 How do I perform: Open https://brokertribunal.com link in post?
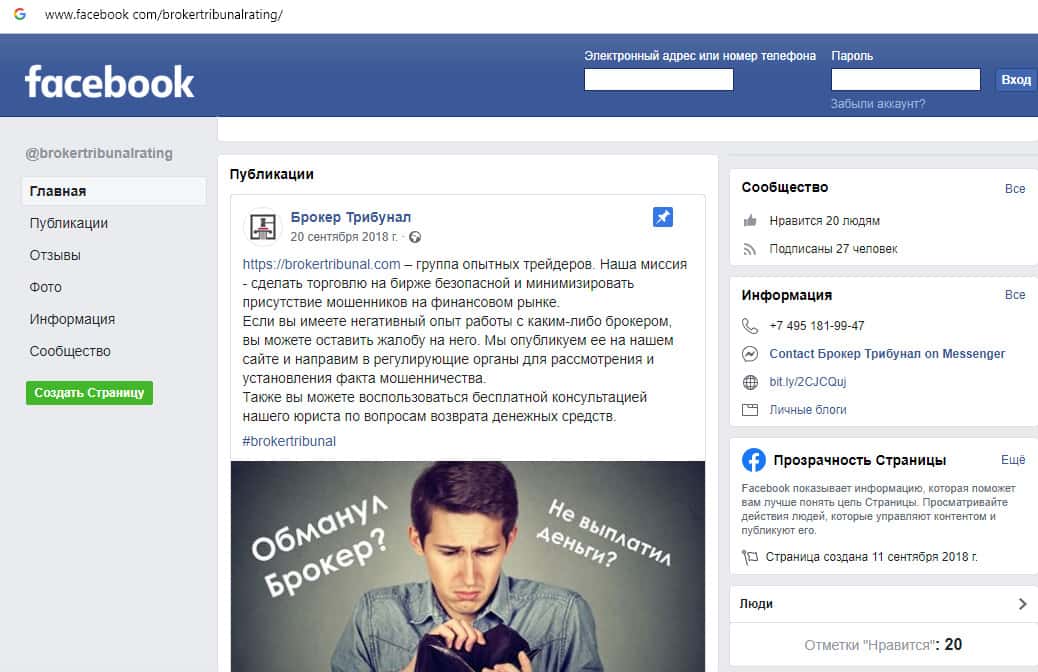coord(321,264)
